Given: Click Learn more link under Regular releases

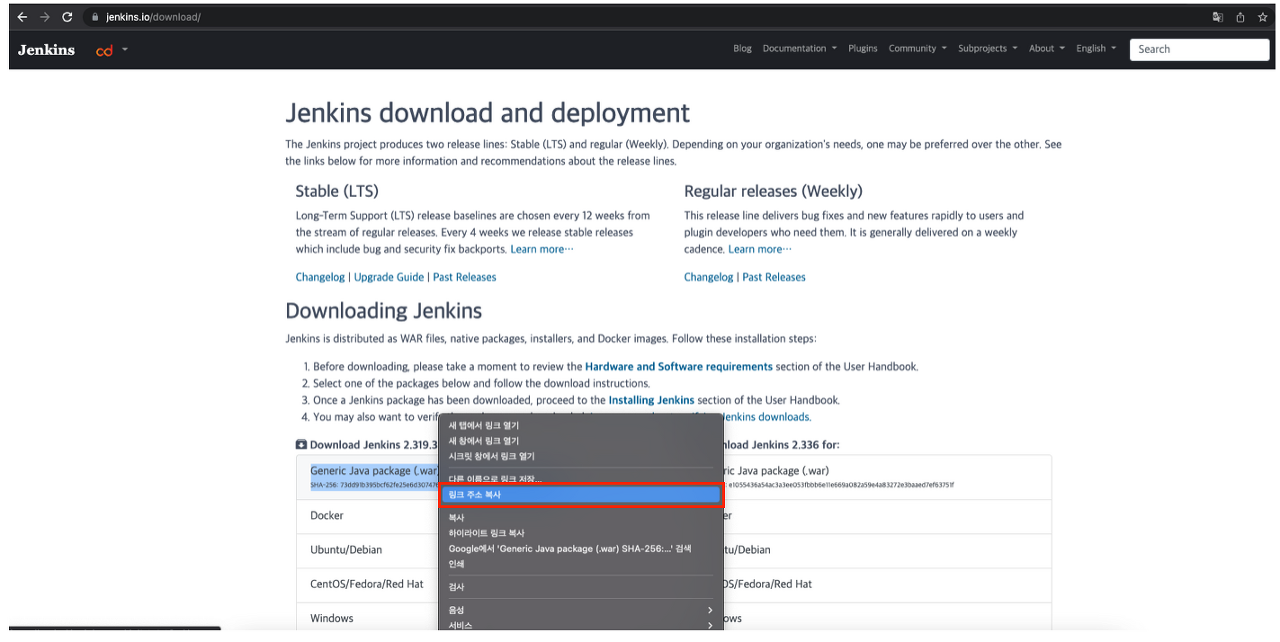Looking at the screenshot, I should click(x=760, y=249).
